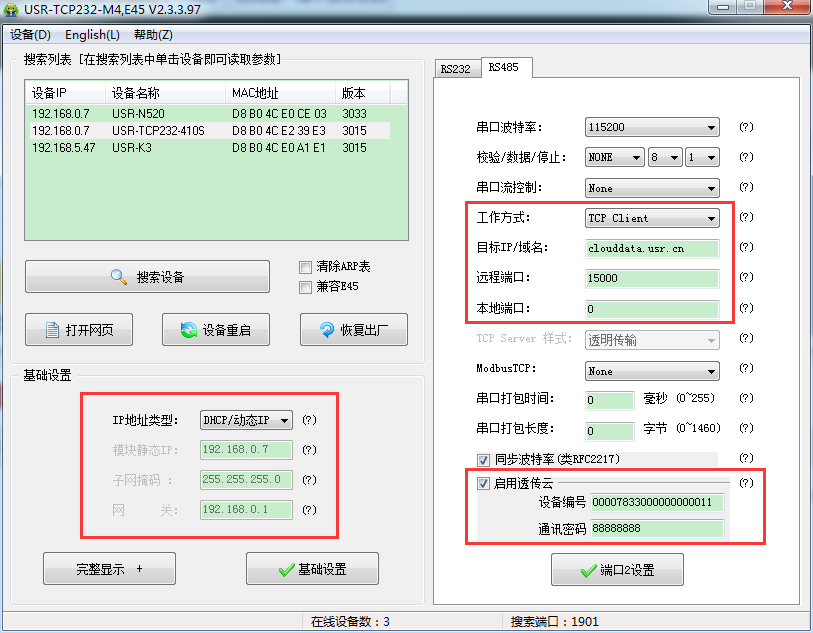Click the 打开网页 page icon button
Viewport: 813px width, 633px height.
tap(78, 330)
